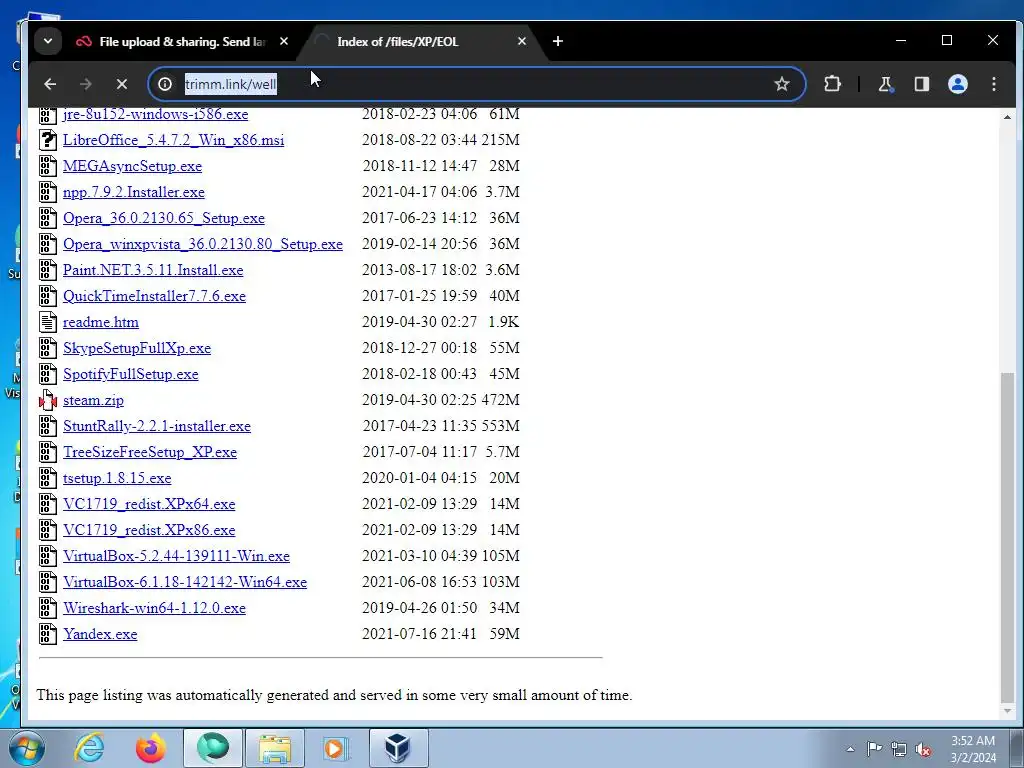Viewport: 1024px width, 768px height.
Task: Open the readme.htm link
Action: [x=101, y=323]
